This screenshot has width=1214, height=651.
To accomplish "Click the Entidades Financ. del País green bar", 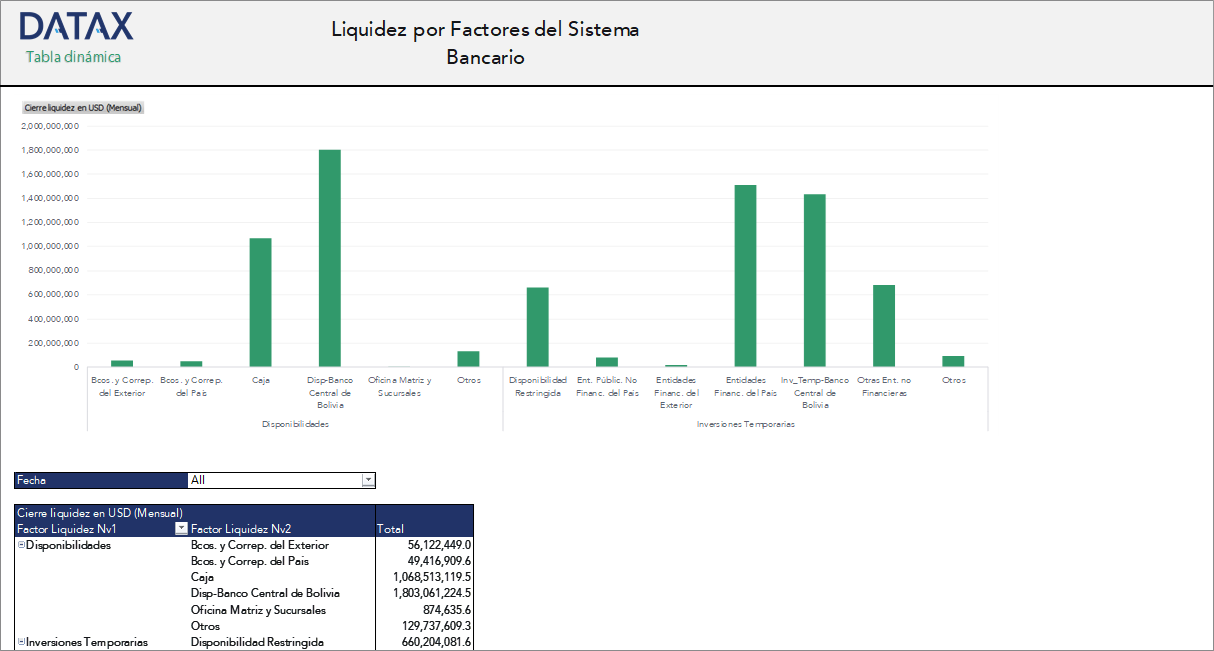I will (745, 275).
